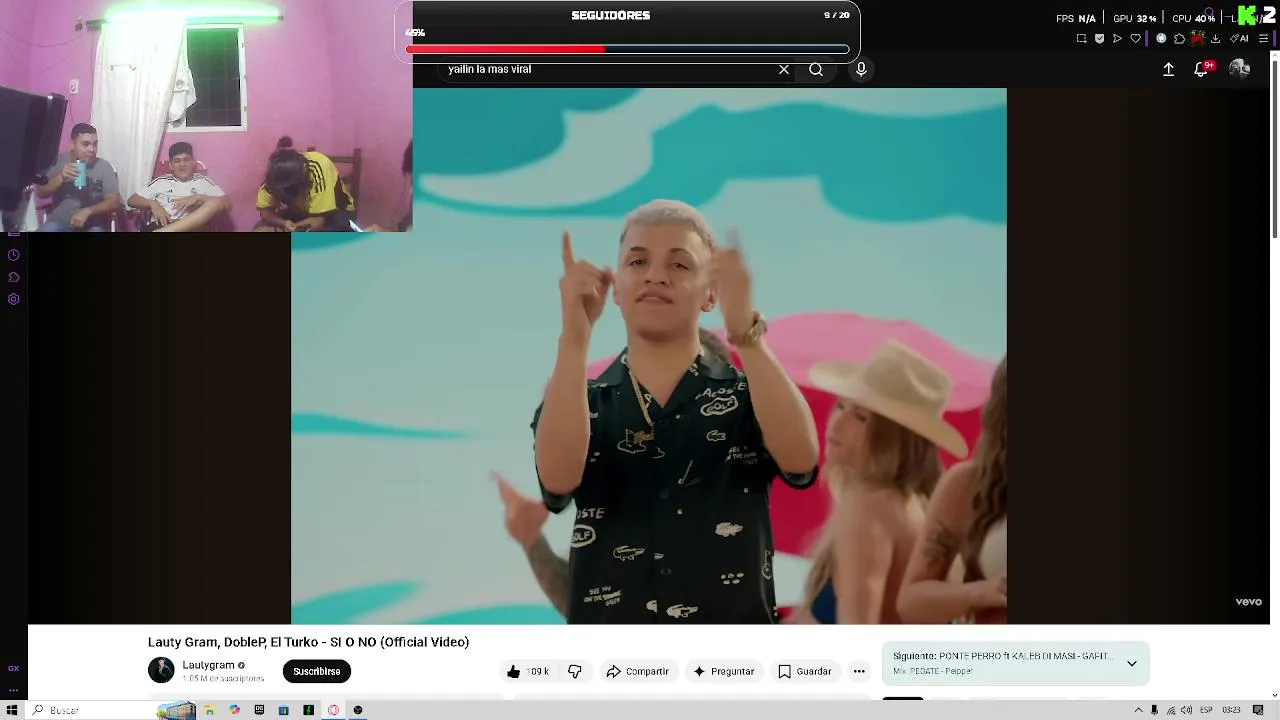1280x720 pixels.
Task: Open the OBS taskbar icon
Action: pos(358,710)
